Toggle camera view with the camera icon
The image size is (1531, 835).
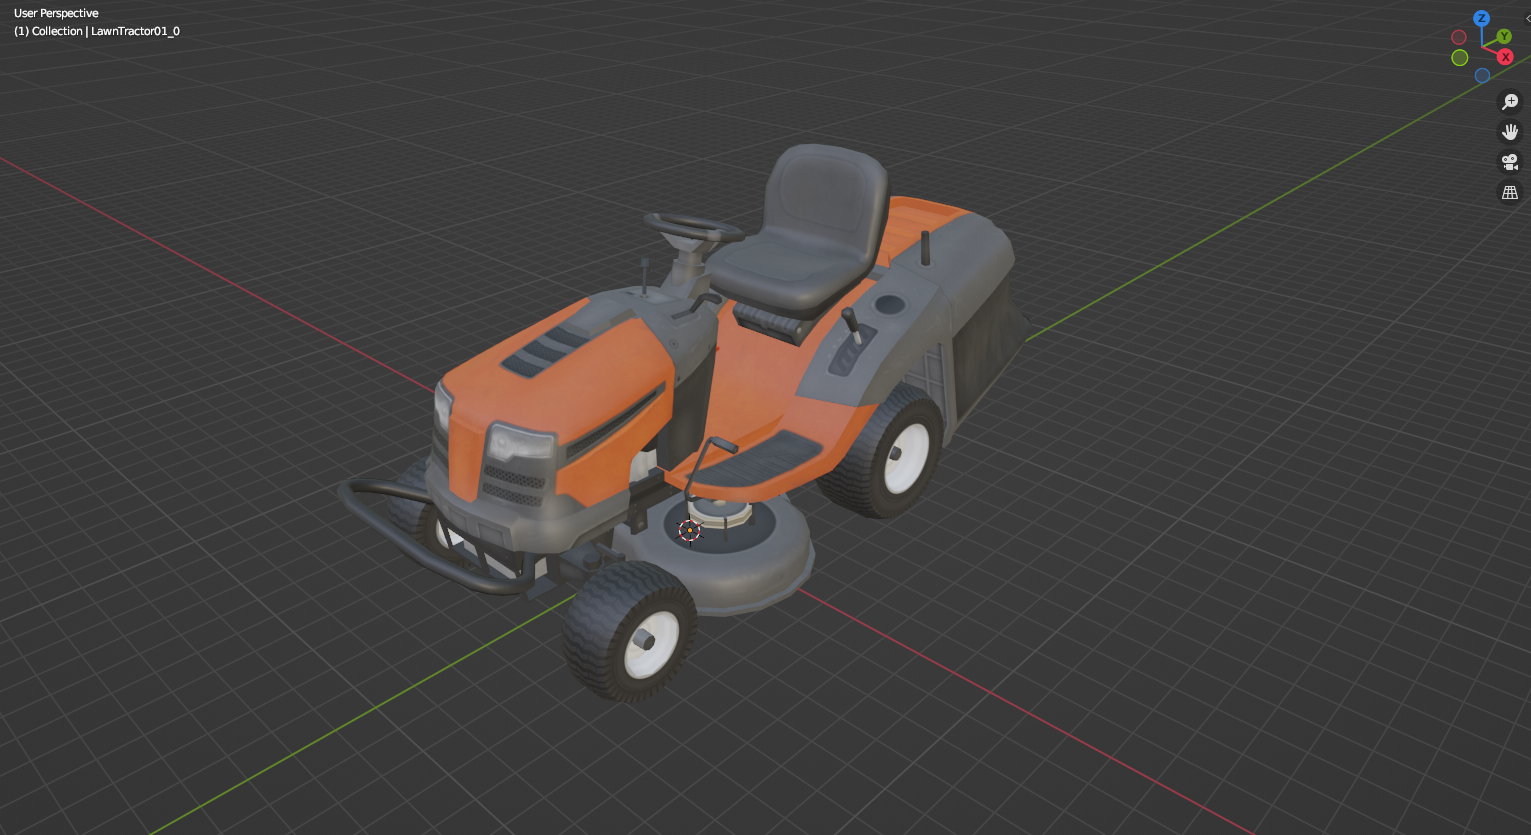click(x=1510, y=162)
